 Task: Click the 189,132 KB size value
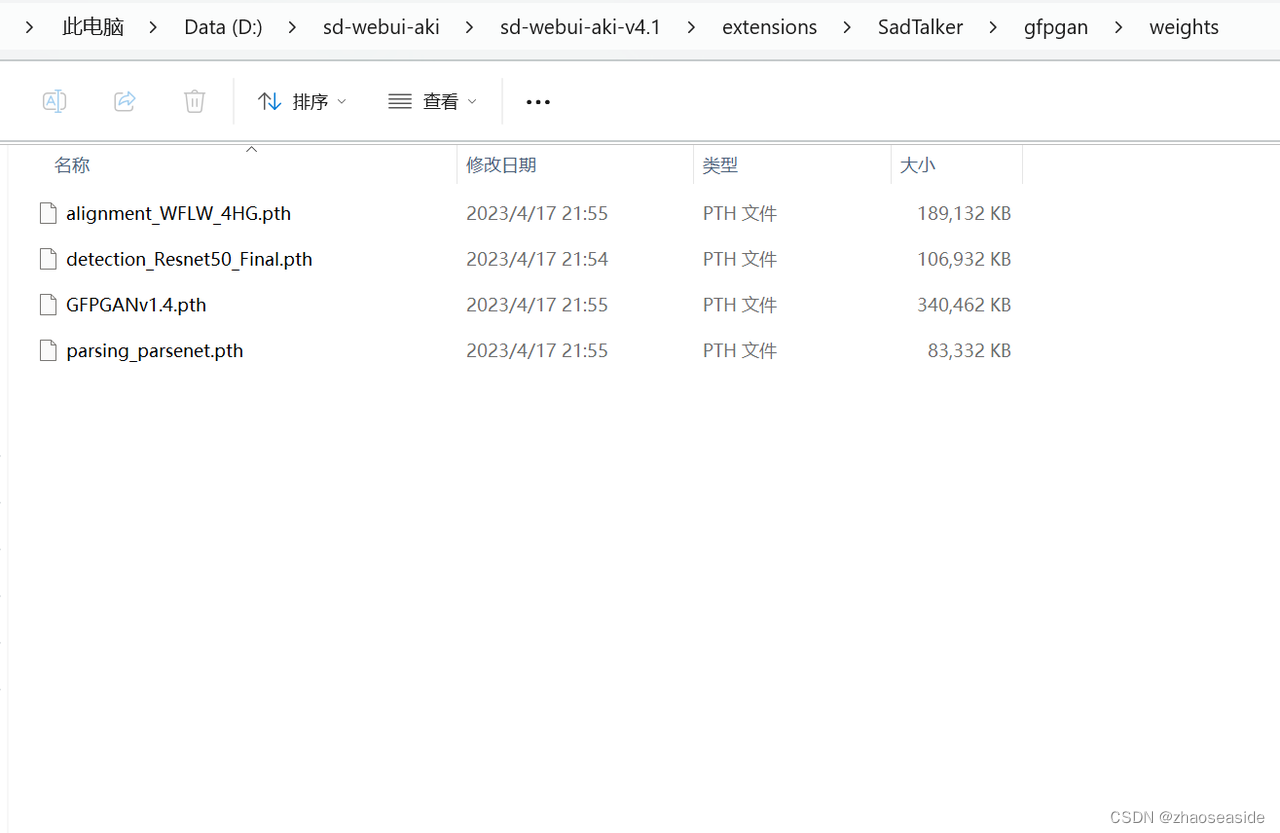(x=964, y=213)
